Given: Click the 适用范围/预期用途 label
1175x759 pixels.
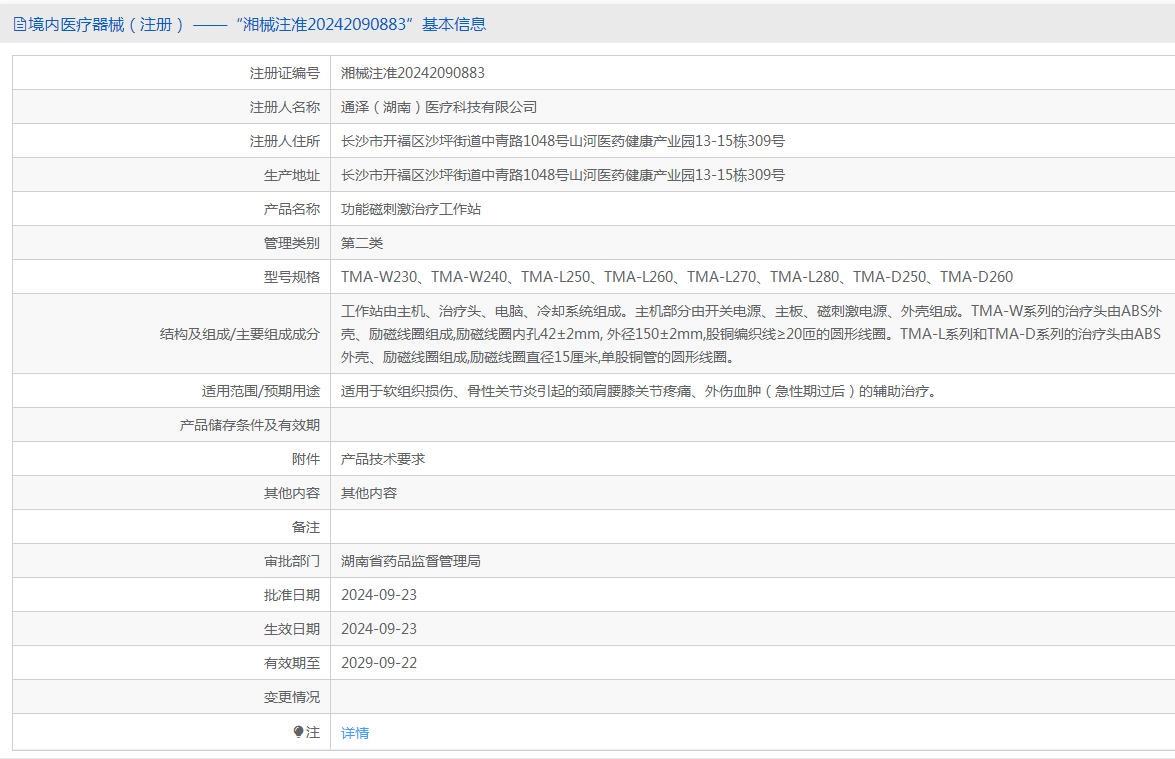Looking at the screenshot, I should (261, 391).
